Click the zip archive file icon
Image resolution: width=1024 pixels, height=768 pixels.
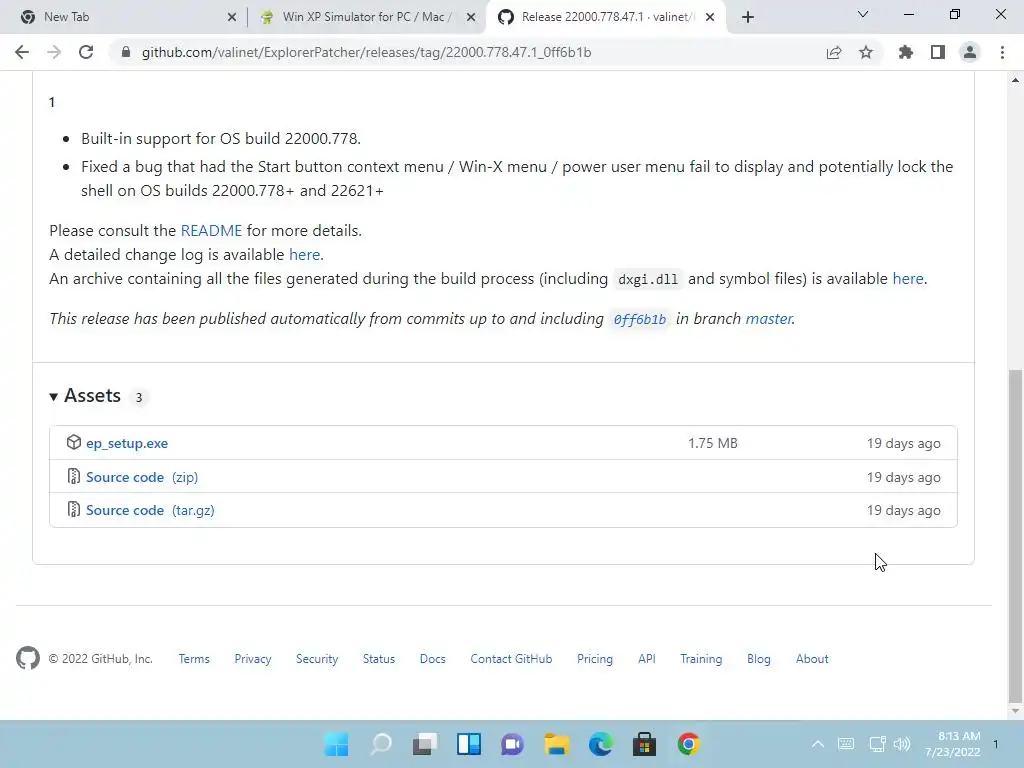(74, 477)
